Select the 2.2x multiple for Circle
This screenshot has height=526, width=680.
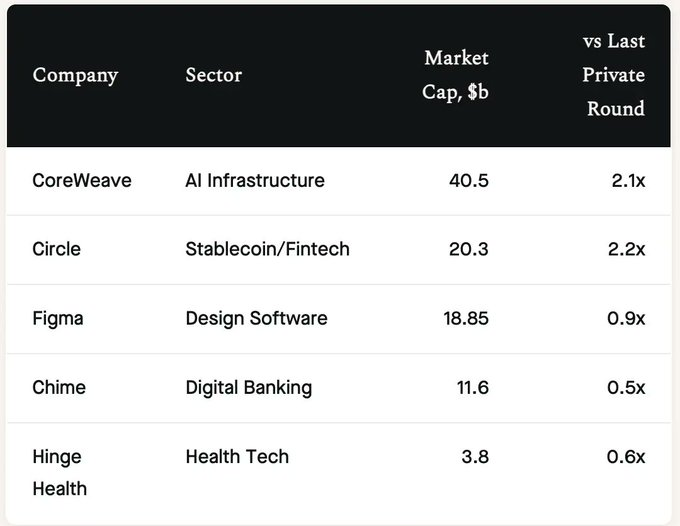click(x=626, y=249)
